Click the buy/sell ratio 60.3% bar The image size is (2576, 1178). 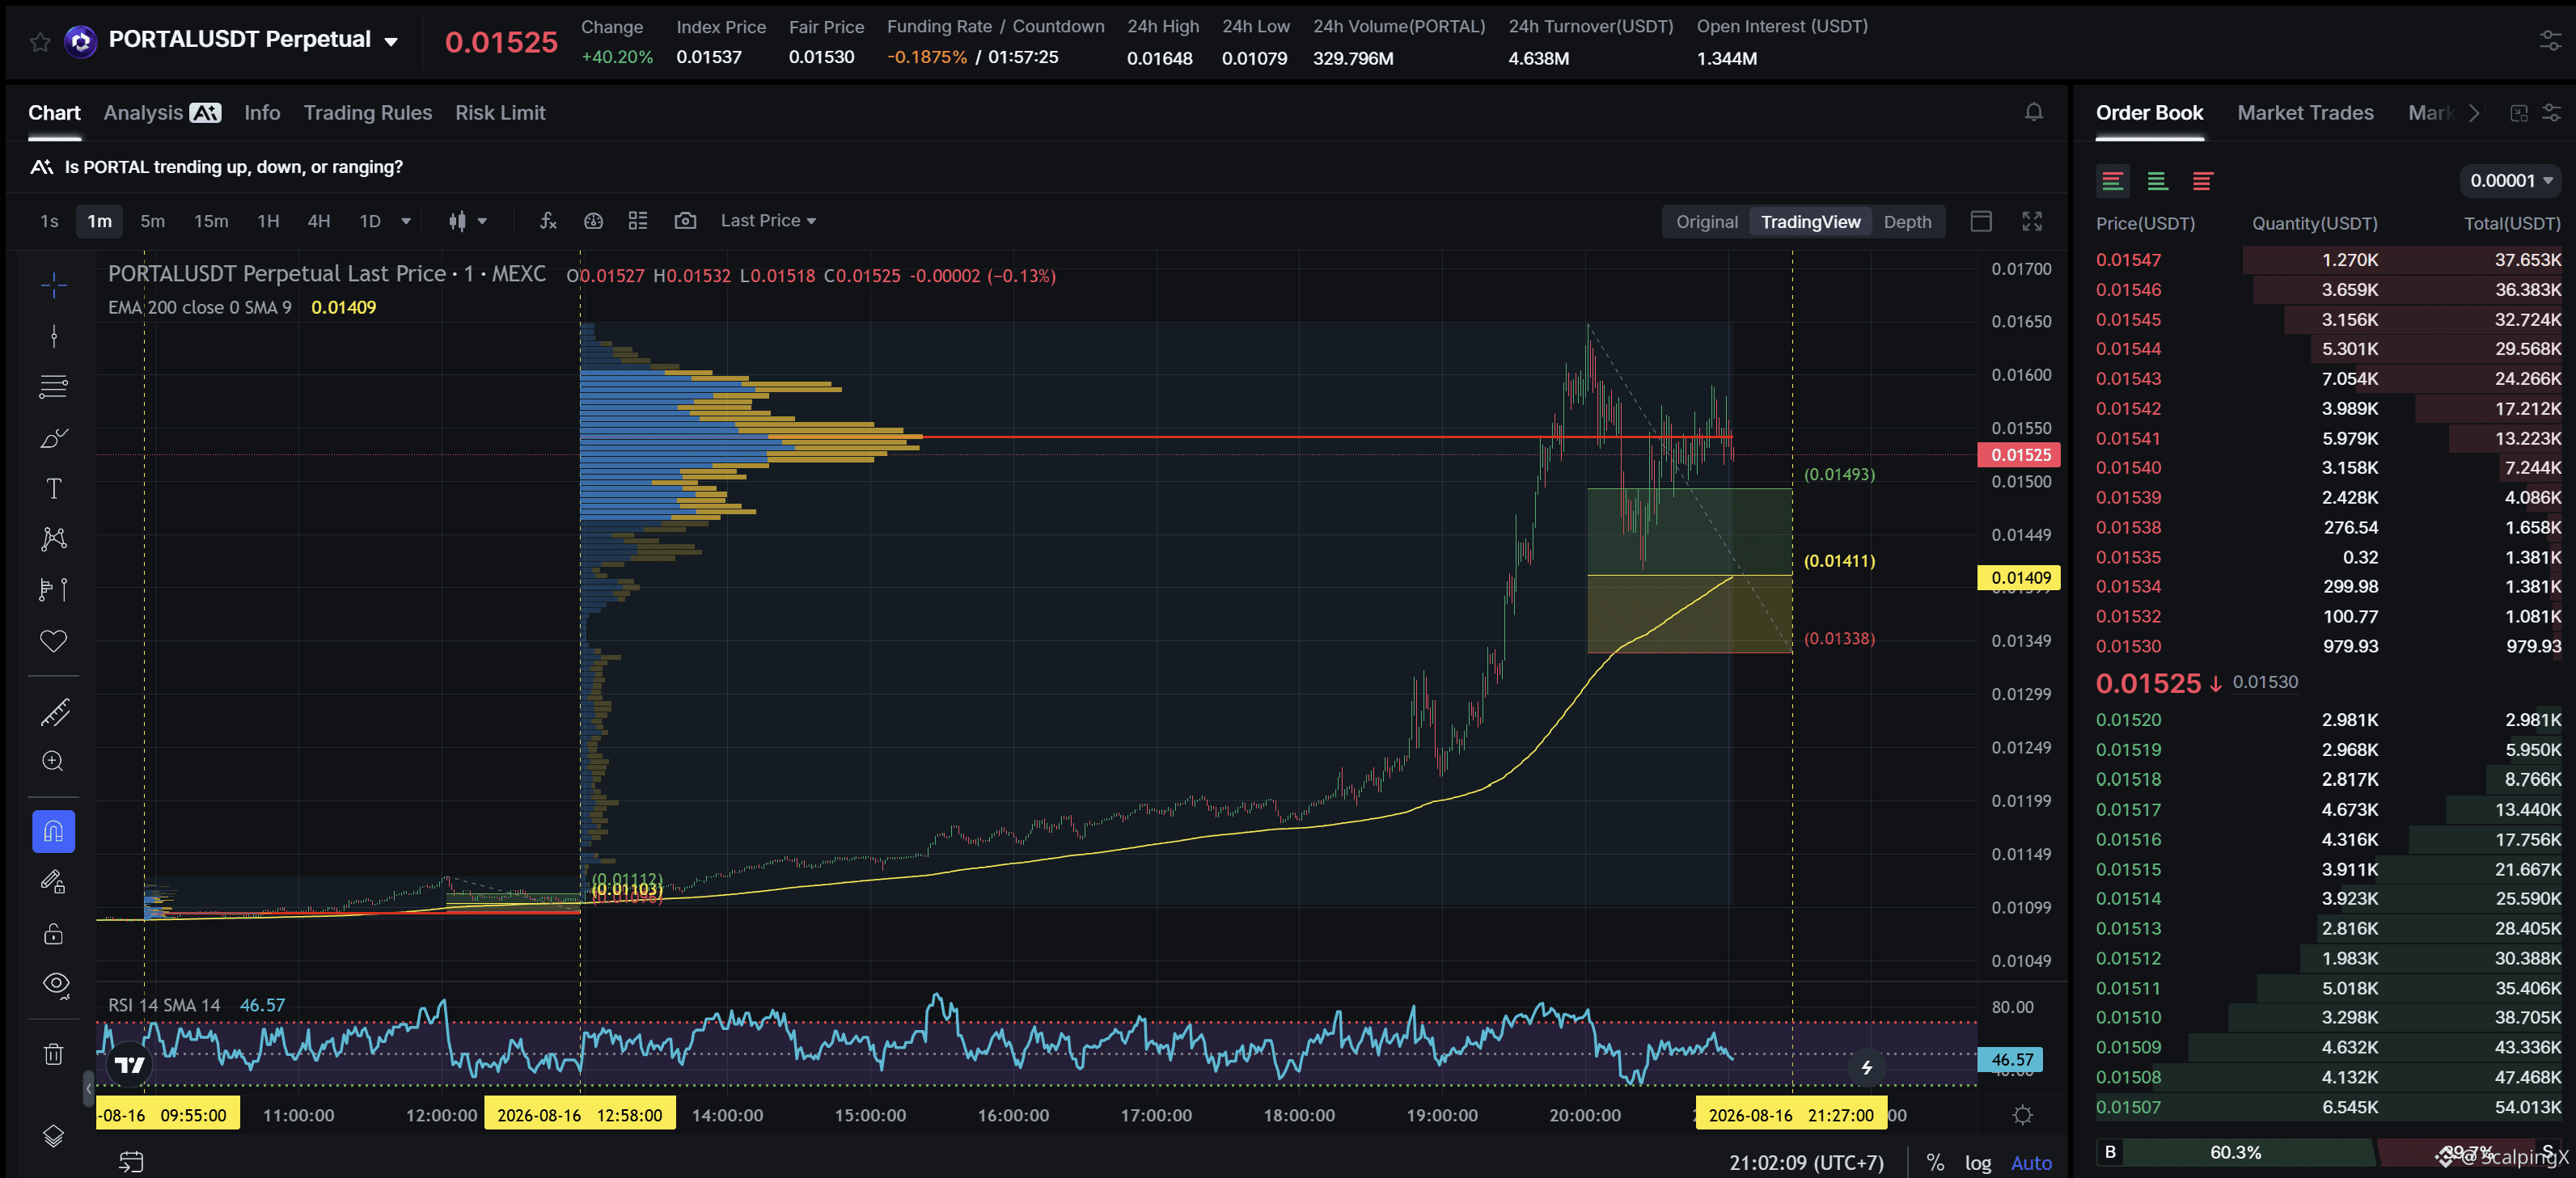(x=2236, y=1152)
